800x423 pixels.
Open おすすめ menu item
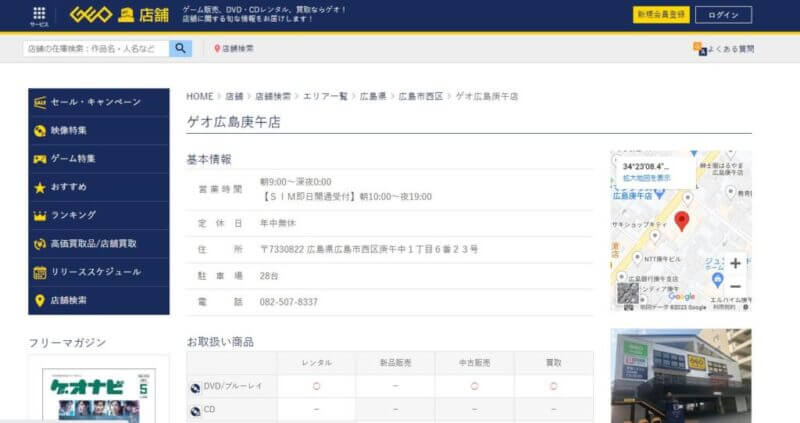coord(99,187)
